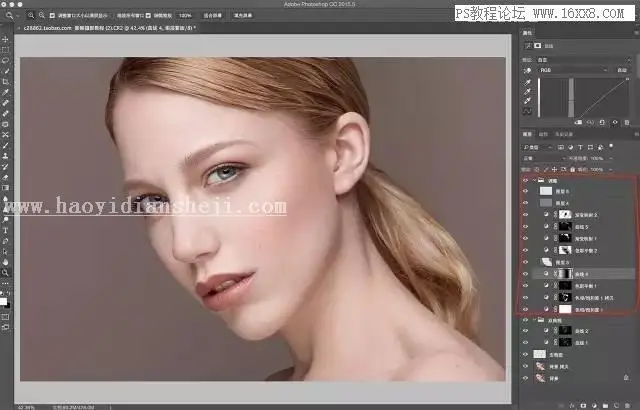Screen dimensions: 640x410
Task: Select the open document tab
Action: [x=109, y=28]
